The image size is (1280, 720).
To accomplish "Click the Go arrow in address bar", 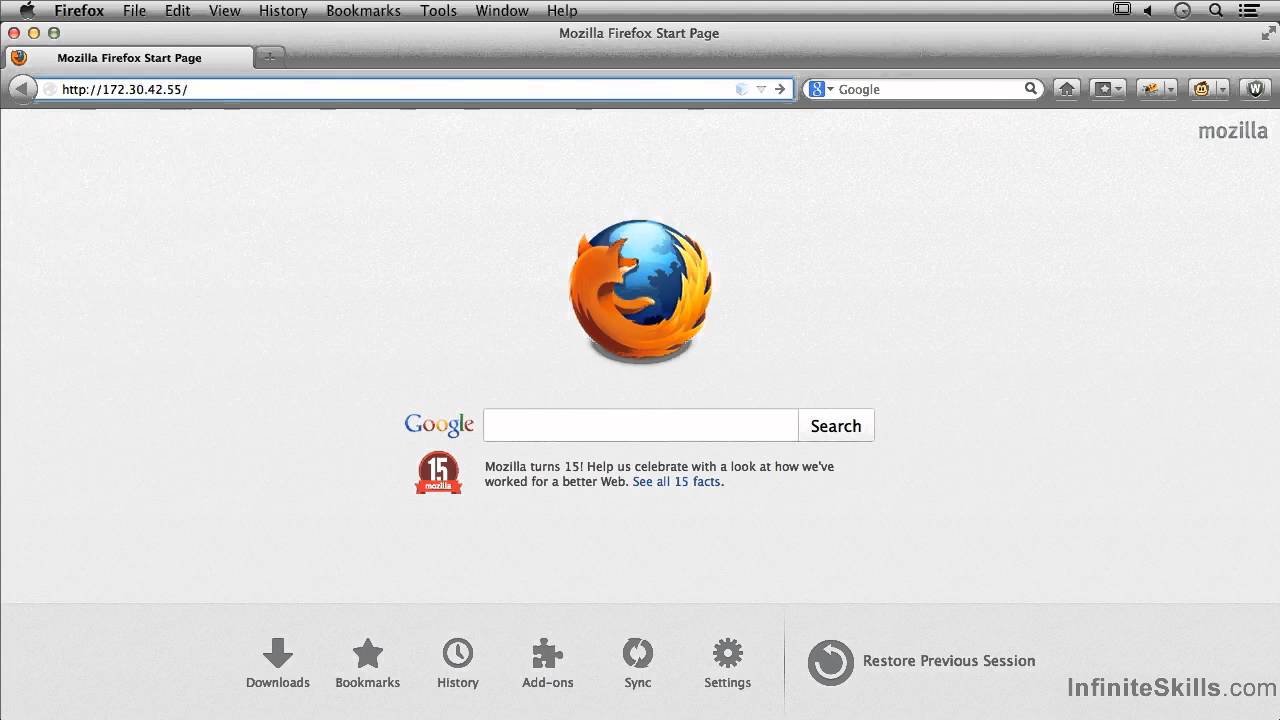I will (780, 89).
